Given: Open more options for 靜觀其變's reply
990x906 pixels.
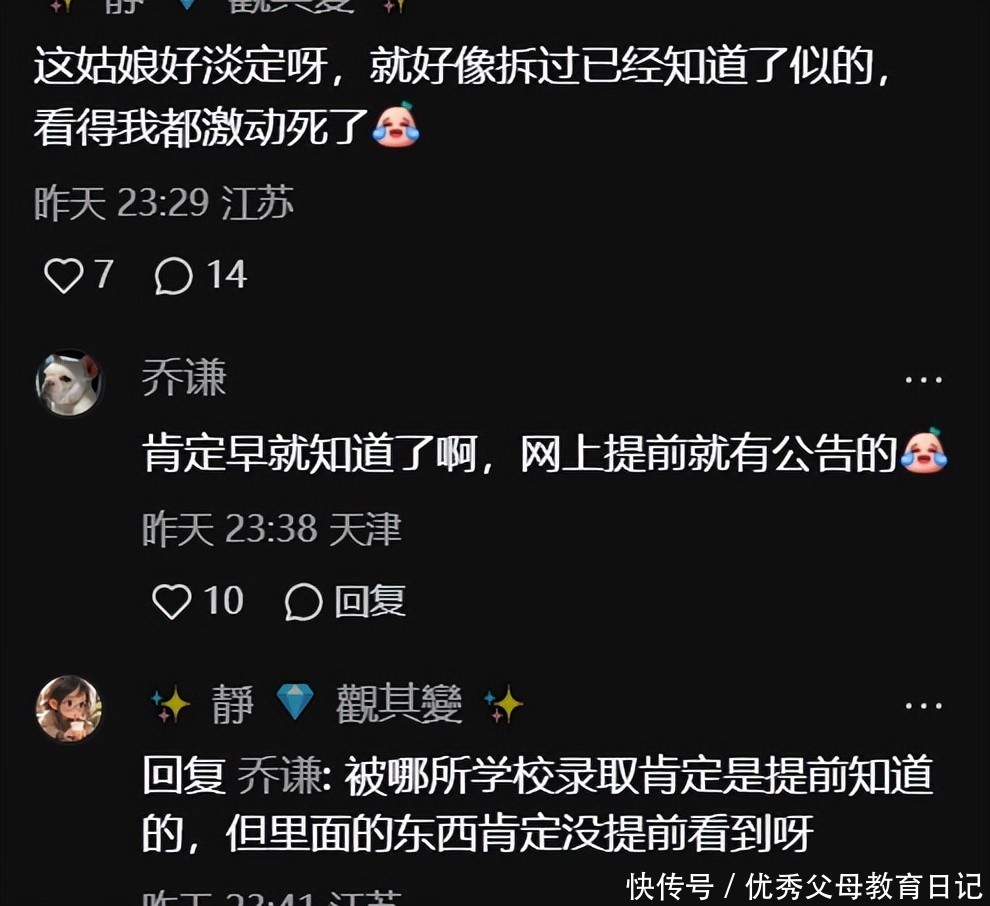Looking at the screenshot, I should 924,705.
